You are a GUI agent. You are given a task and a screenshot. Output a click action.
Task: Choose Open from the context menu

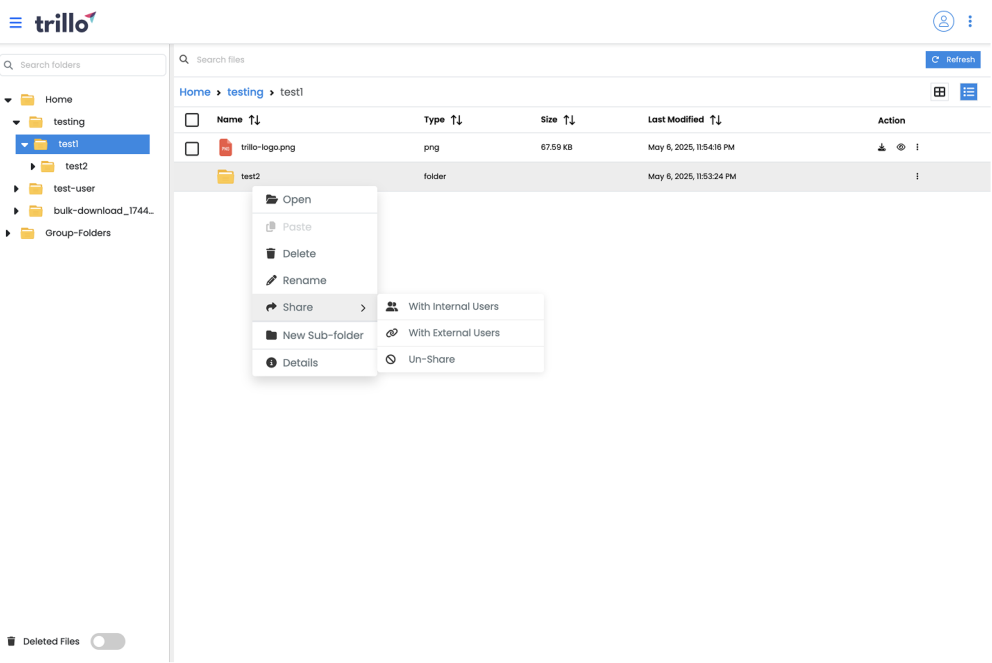(314, 200)
